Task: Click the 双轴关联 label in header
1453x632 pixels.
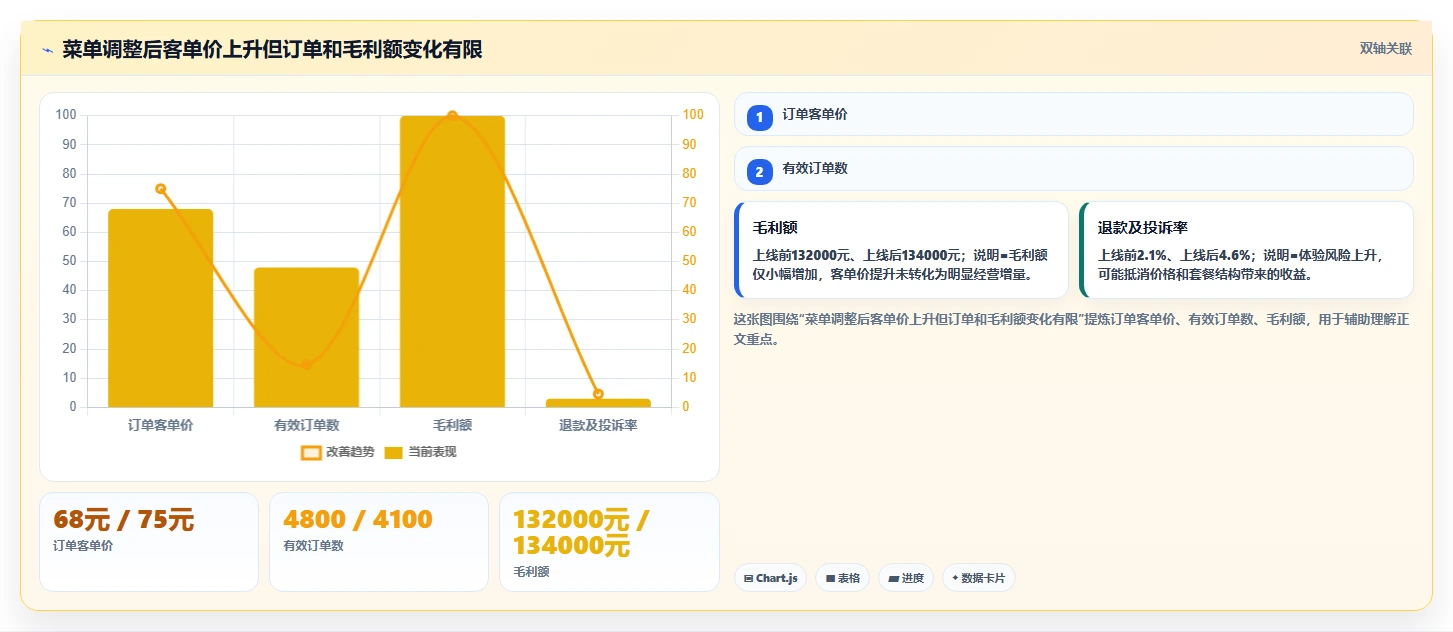Action: [1385, 49]
